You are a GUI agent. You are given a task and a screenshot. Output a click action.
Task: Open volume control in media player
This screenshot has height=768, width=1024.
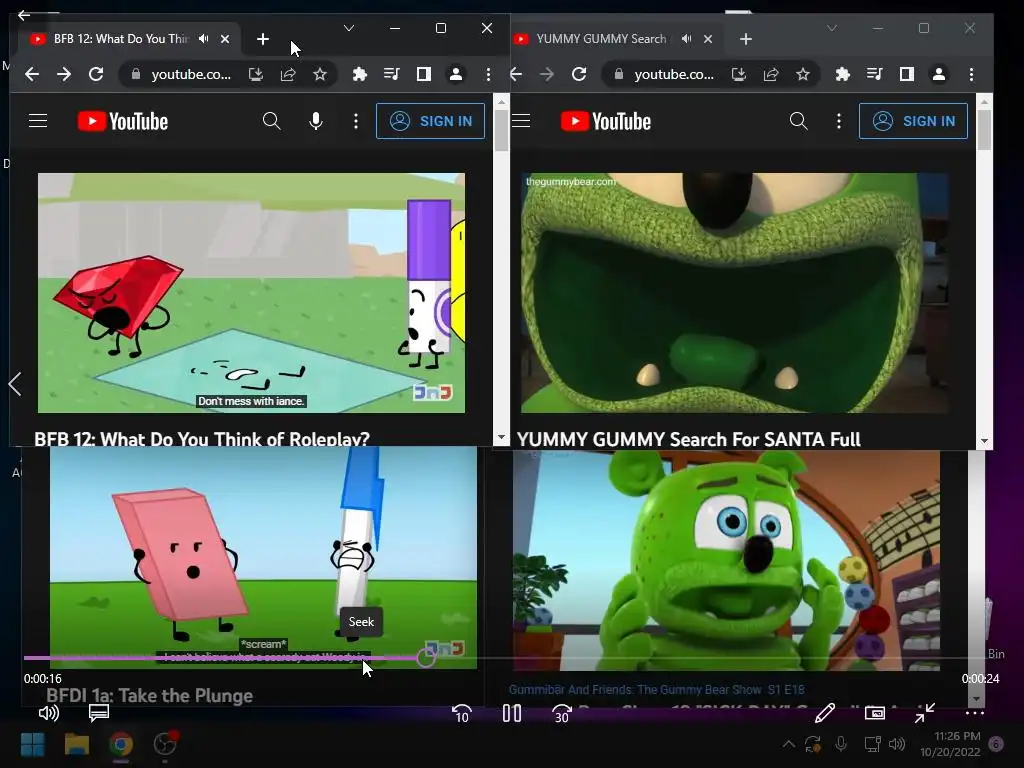click(x=48, y=713)
